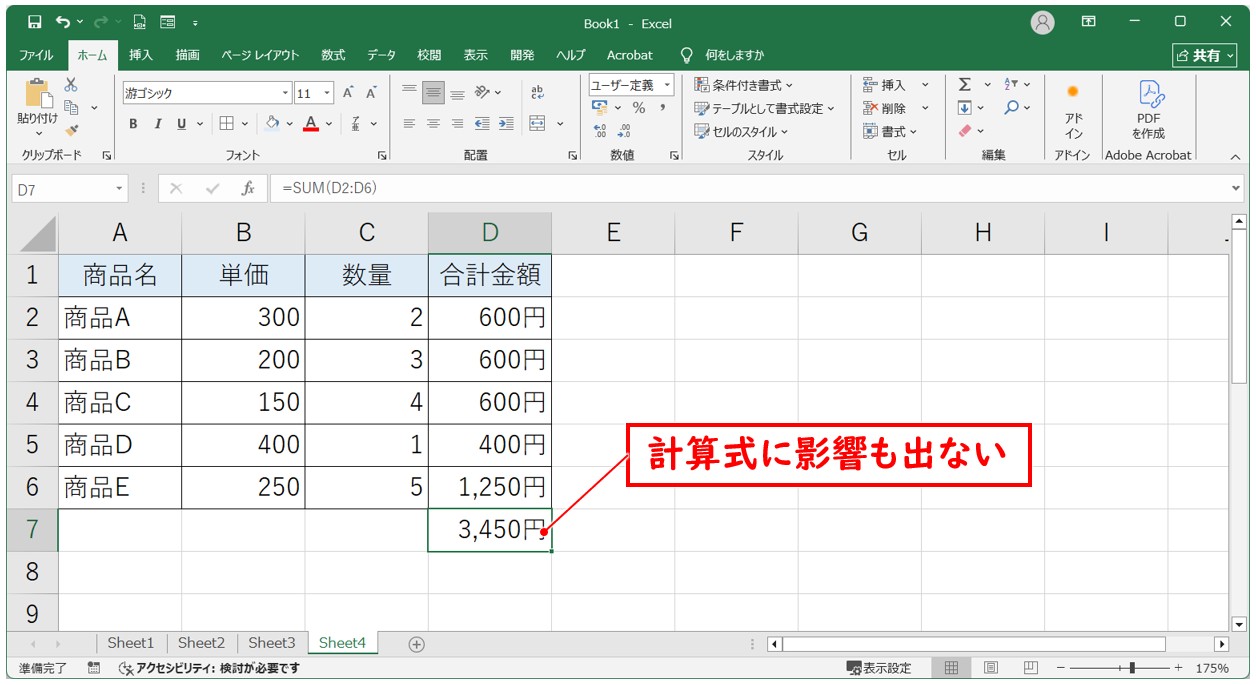Open the font name dropdown
The image size is (1256, 685).
point(288,92)
